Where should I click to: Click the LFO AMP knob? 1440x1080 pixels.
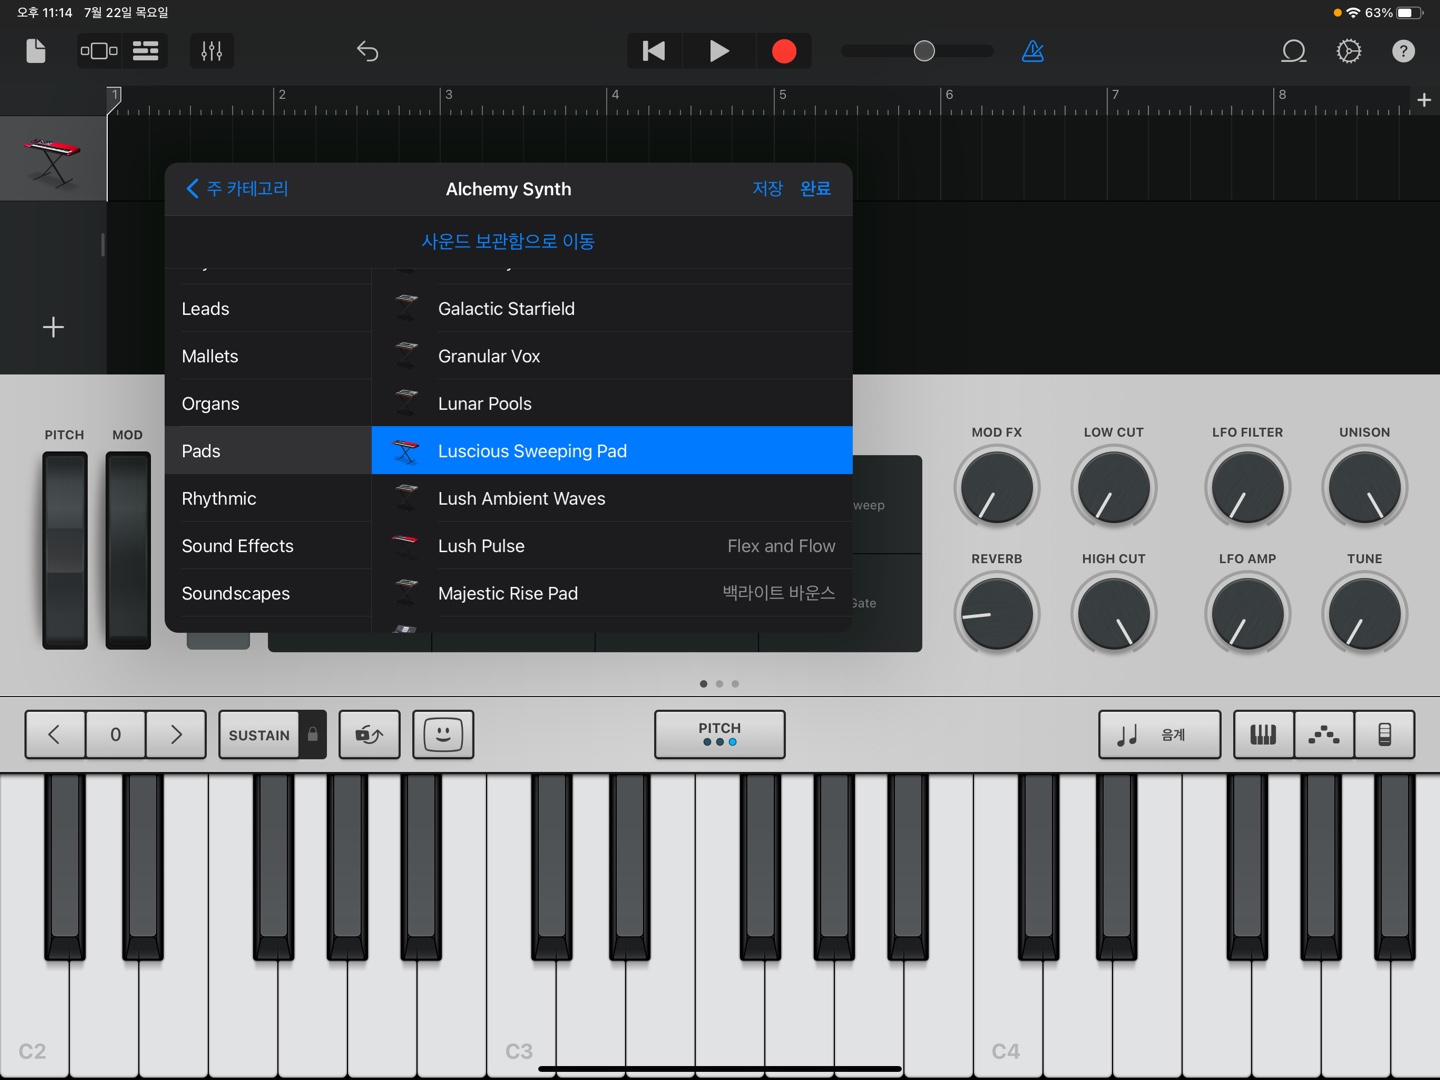point(1248,614)
